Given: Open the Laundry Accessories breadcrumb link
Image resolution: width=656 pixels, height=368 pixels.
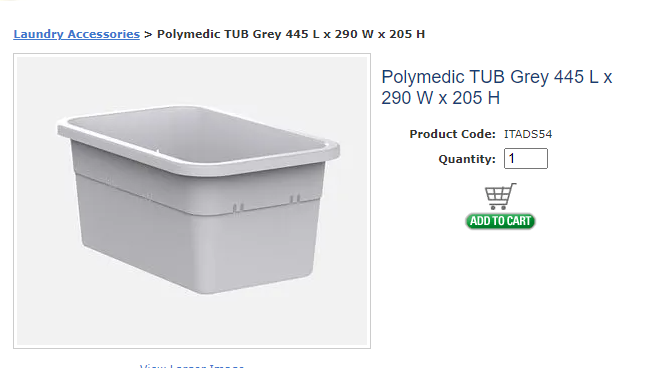Looking at the screenshot, I should [x=77, y=34].
